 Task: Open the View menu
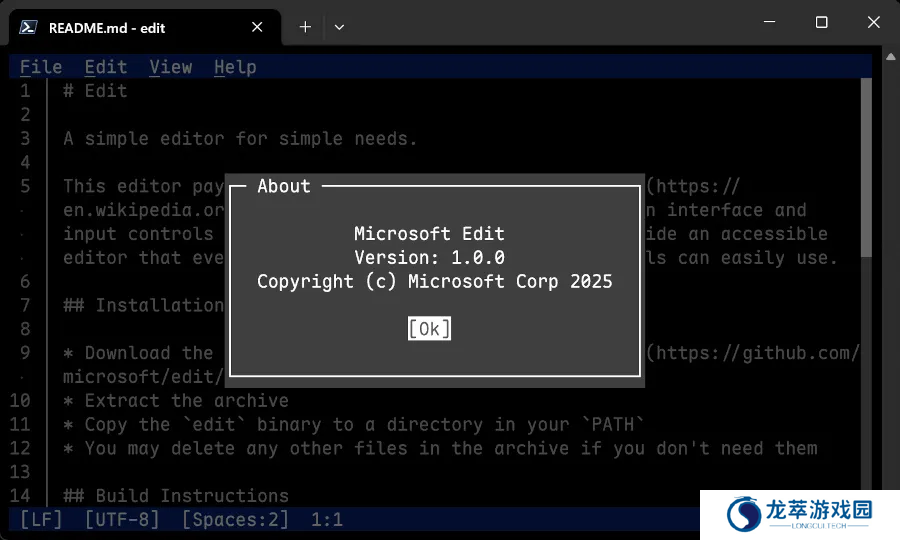point(170,67)
